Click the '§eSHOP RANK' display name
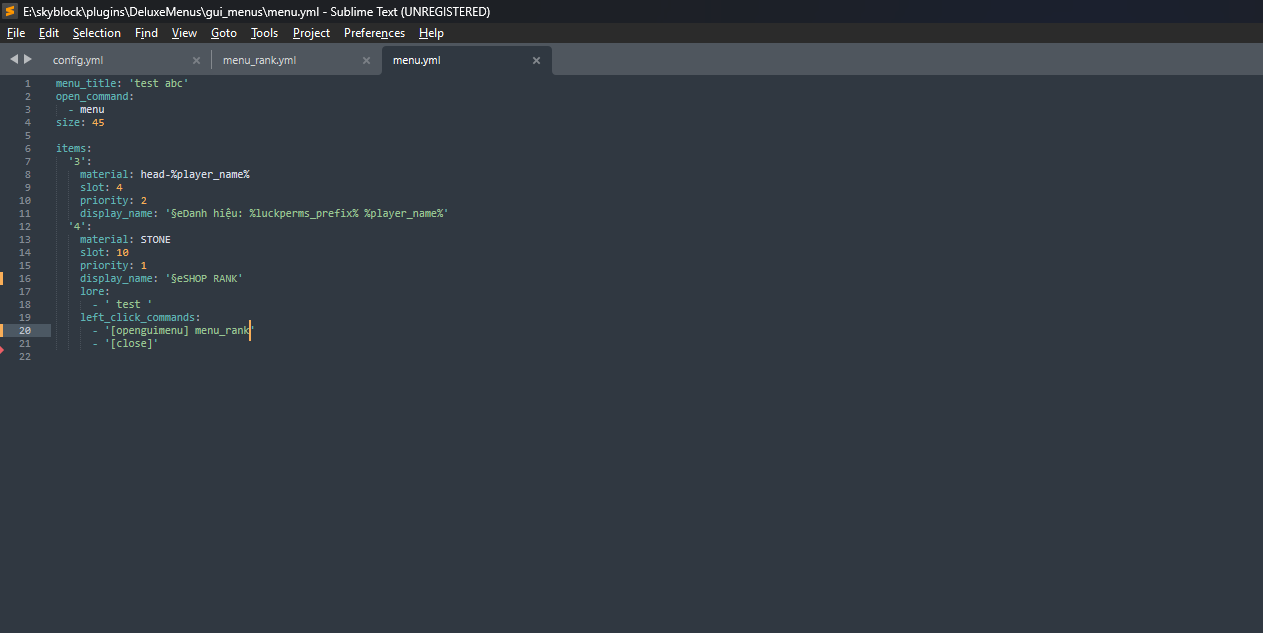1263x633 pixels. tap(204, 278)
